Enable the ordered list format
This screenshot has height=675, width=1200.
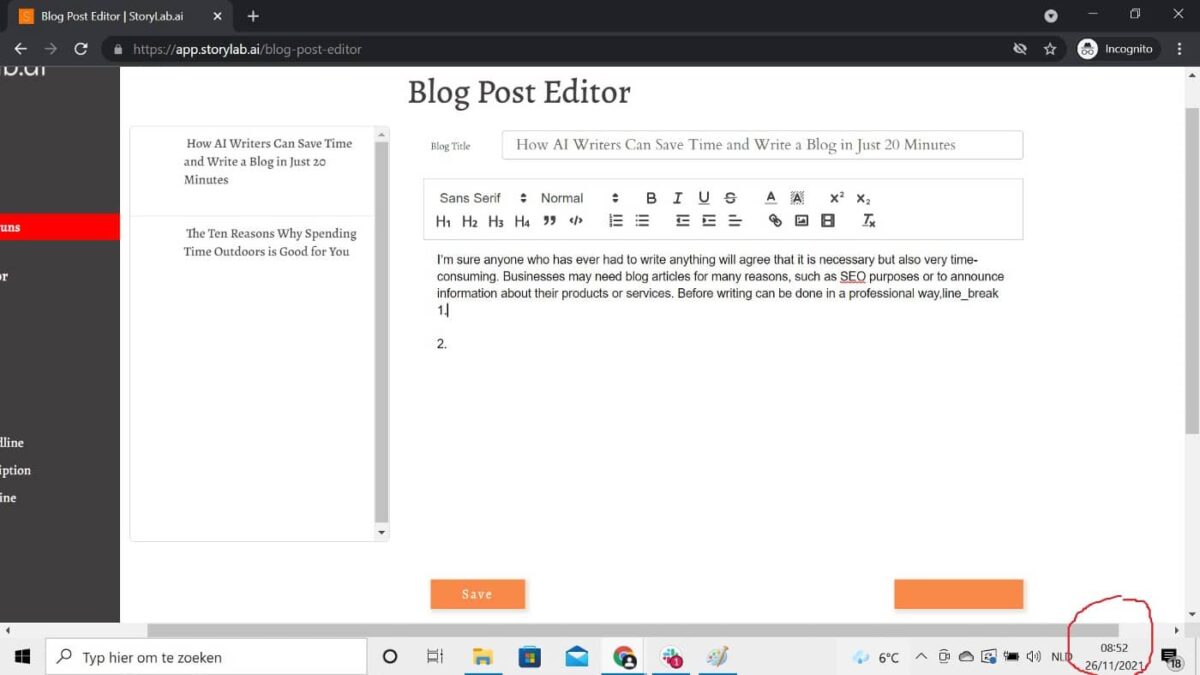tap(614, 221)
